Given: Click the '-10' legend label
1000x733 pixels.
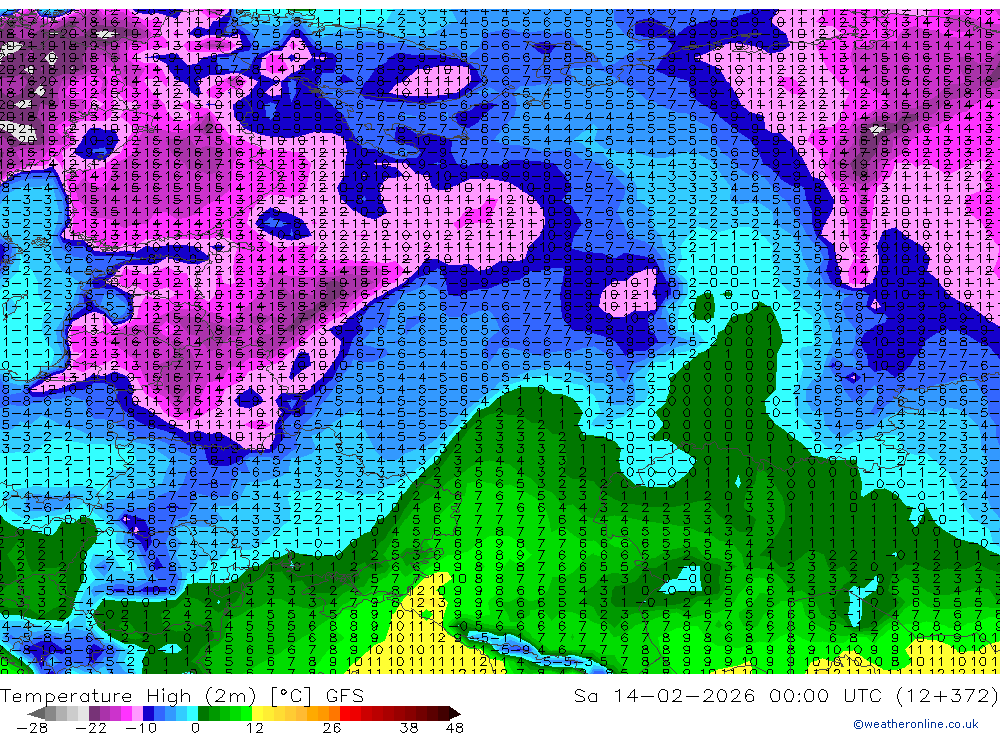Looking at the screenshot, I should click(141, 728).
